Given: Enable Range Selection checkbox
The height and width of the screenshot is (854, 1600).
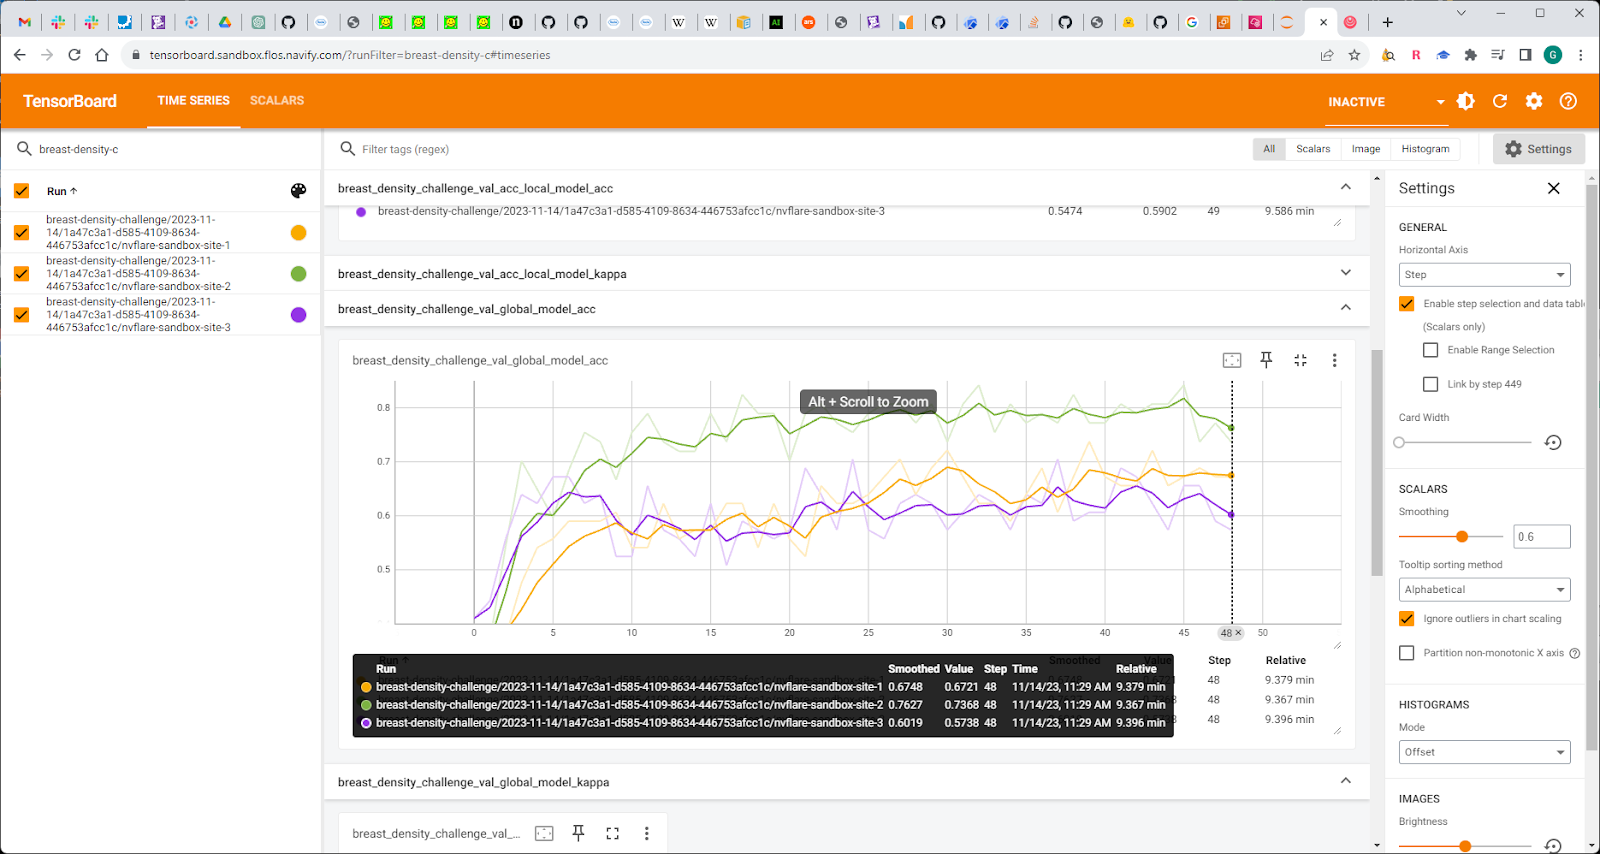Looking at the screenshot, I should (1430, 350).
